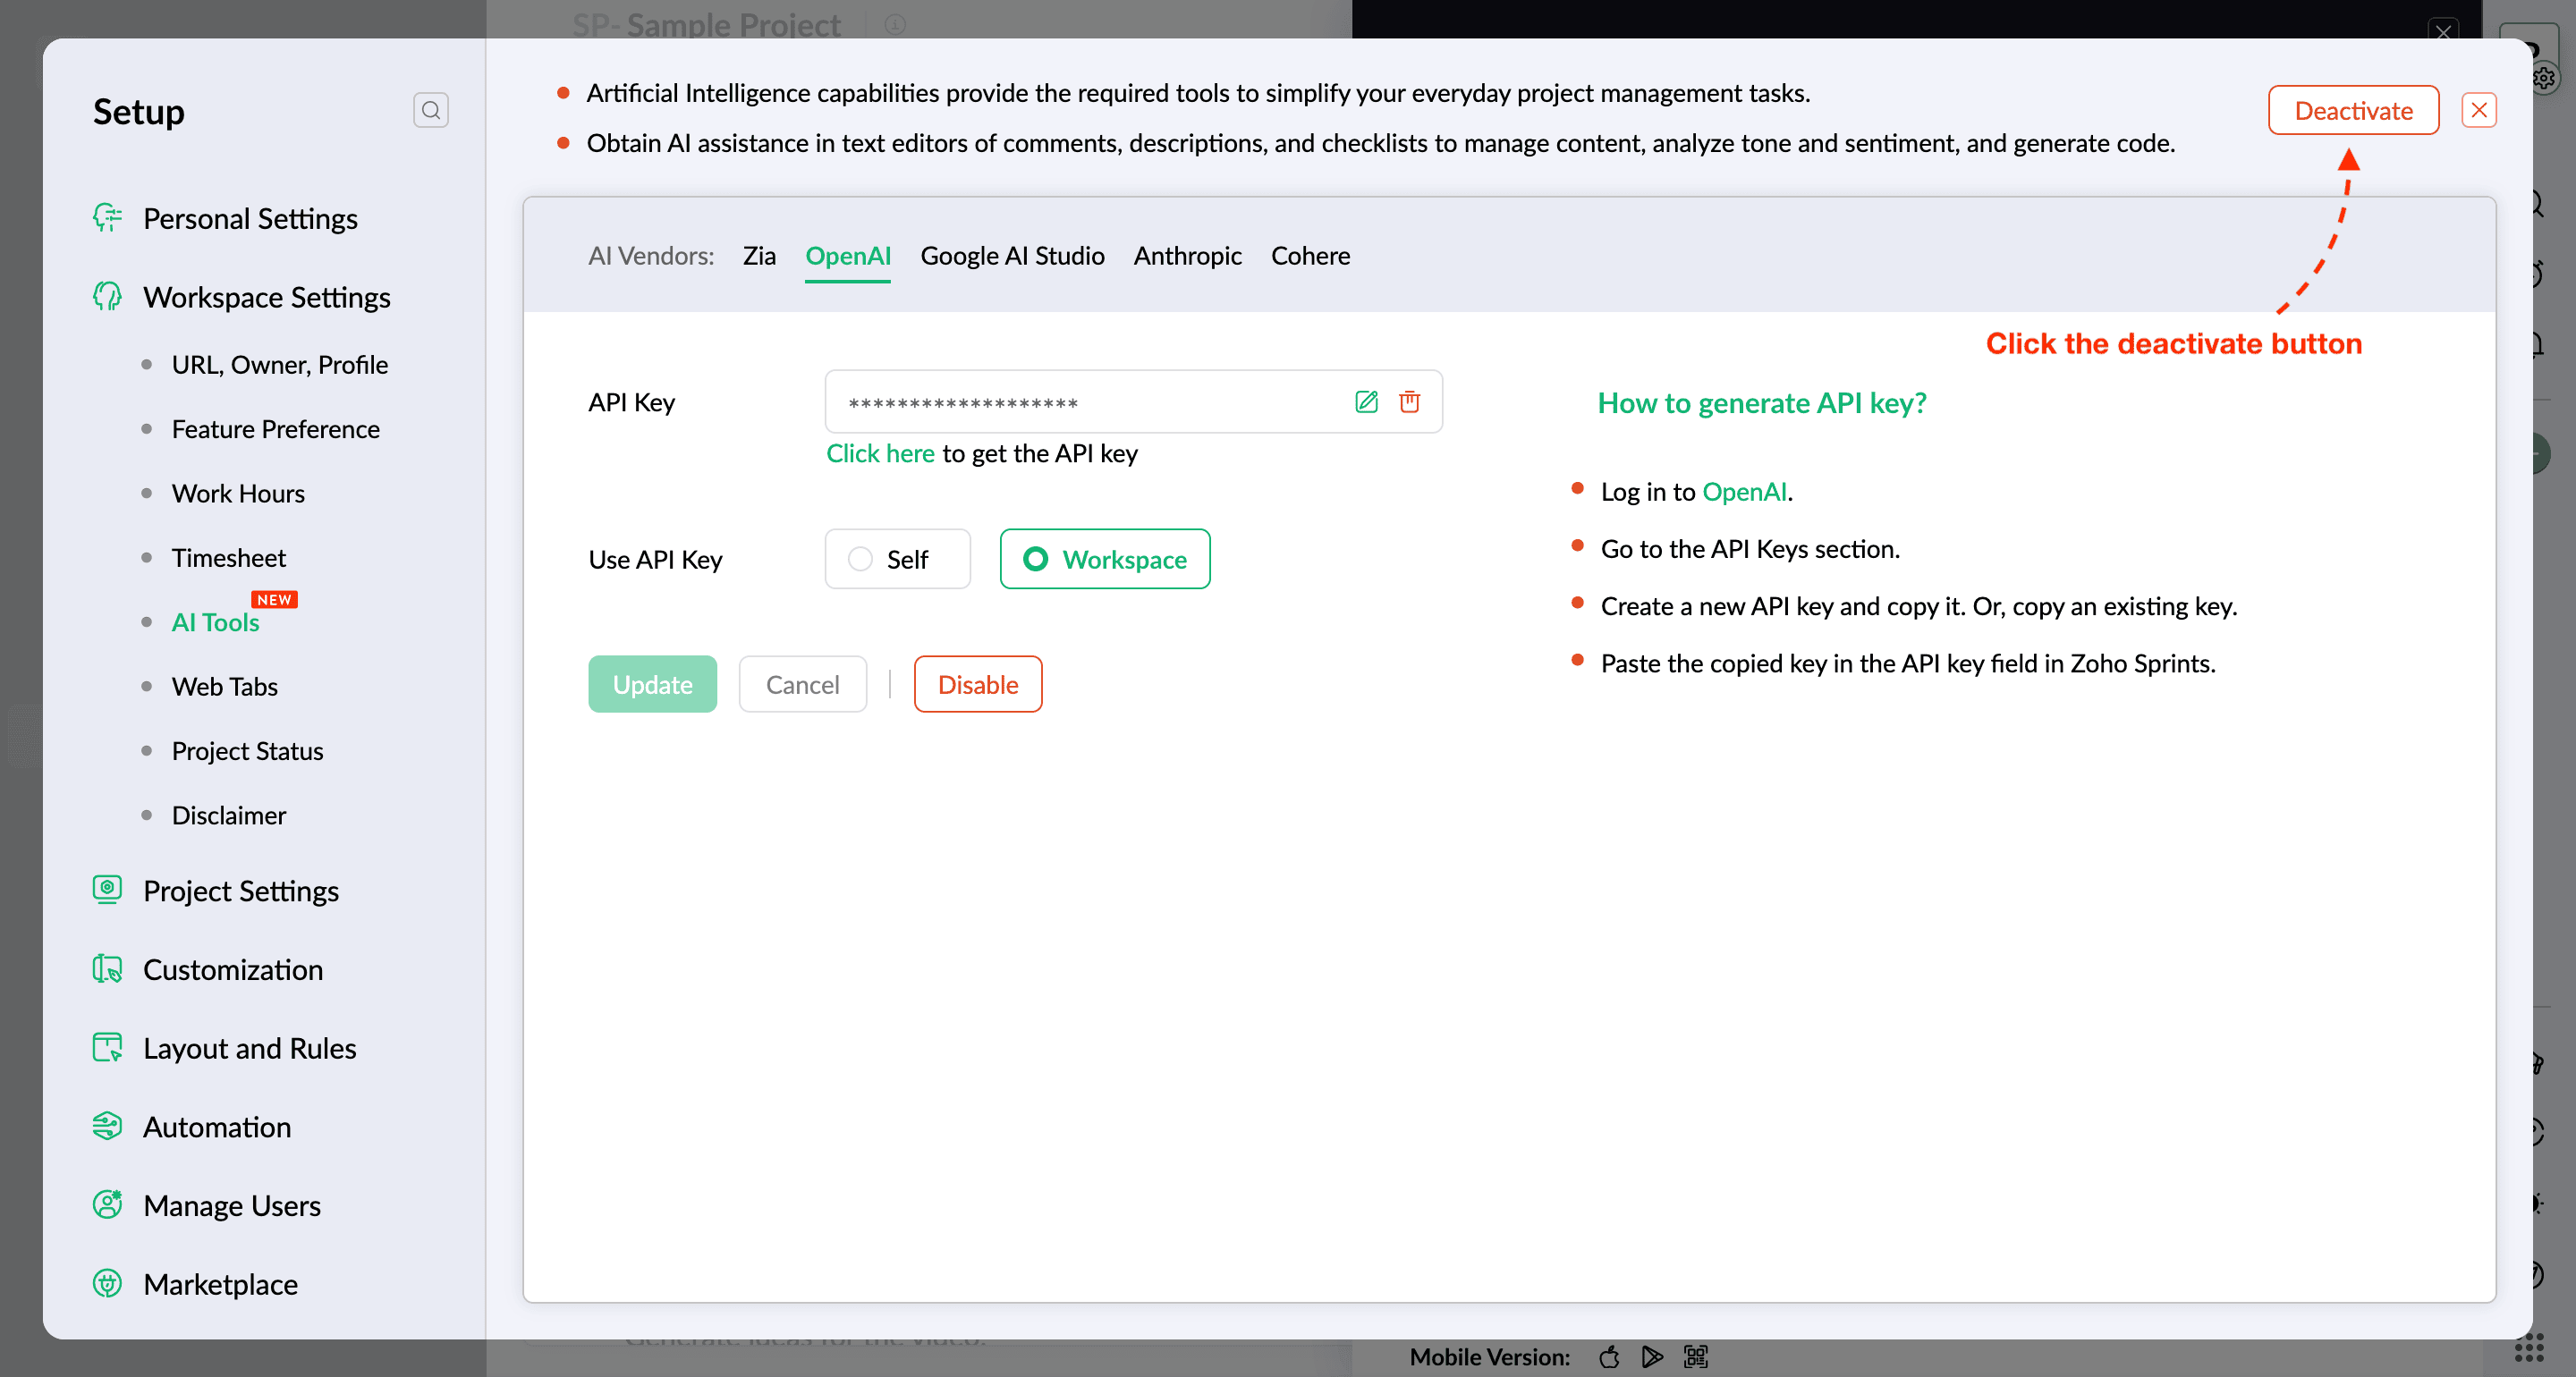The width and height of the screenshot is (2576, 1377).
Task: Expand Marketplace section
Action: pos(220,1284)
